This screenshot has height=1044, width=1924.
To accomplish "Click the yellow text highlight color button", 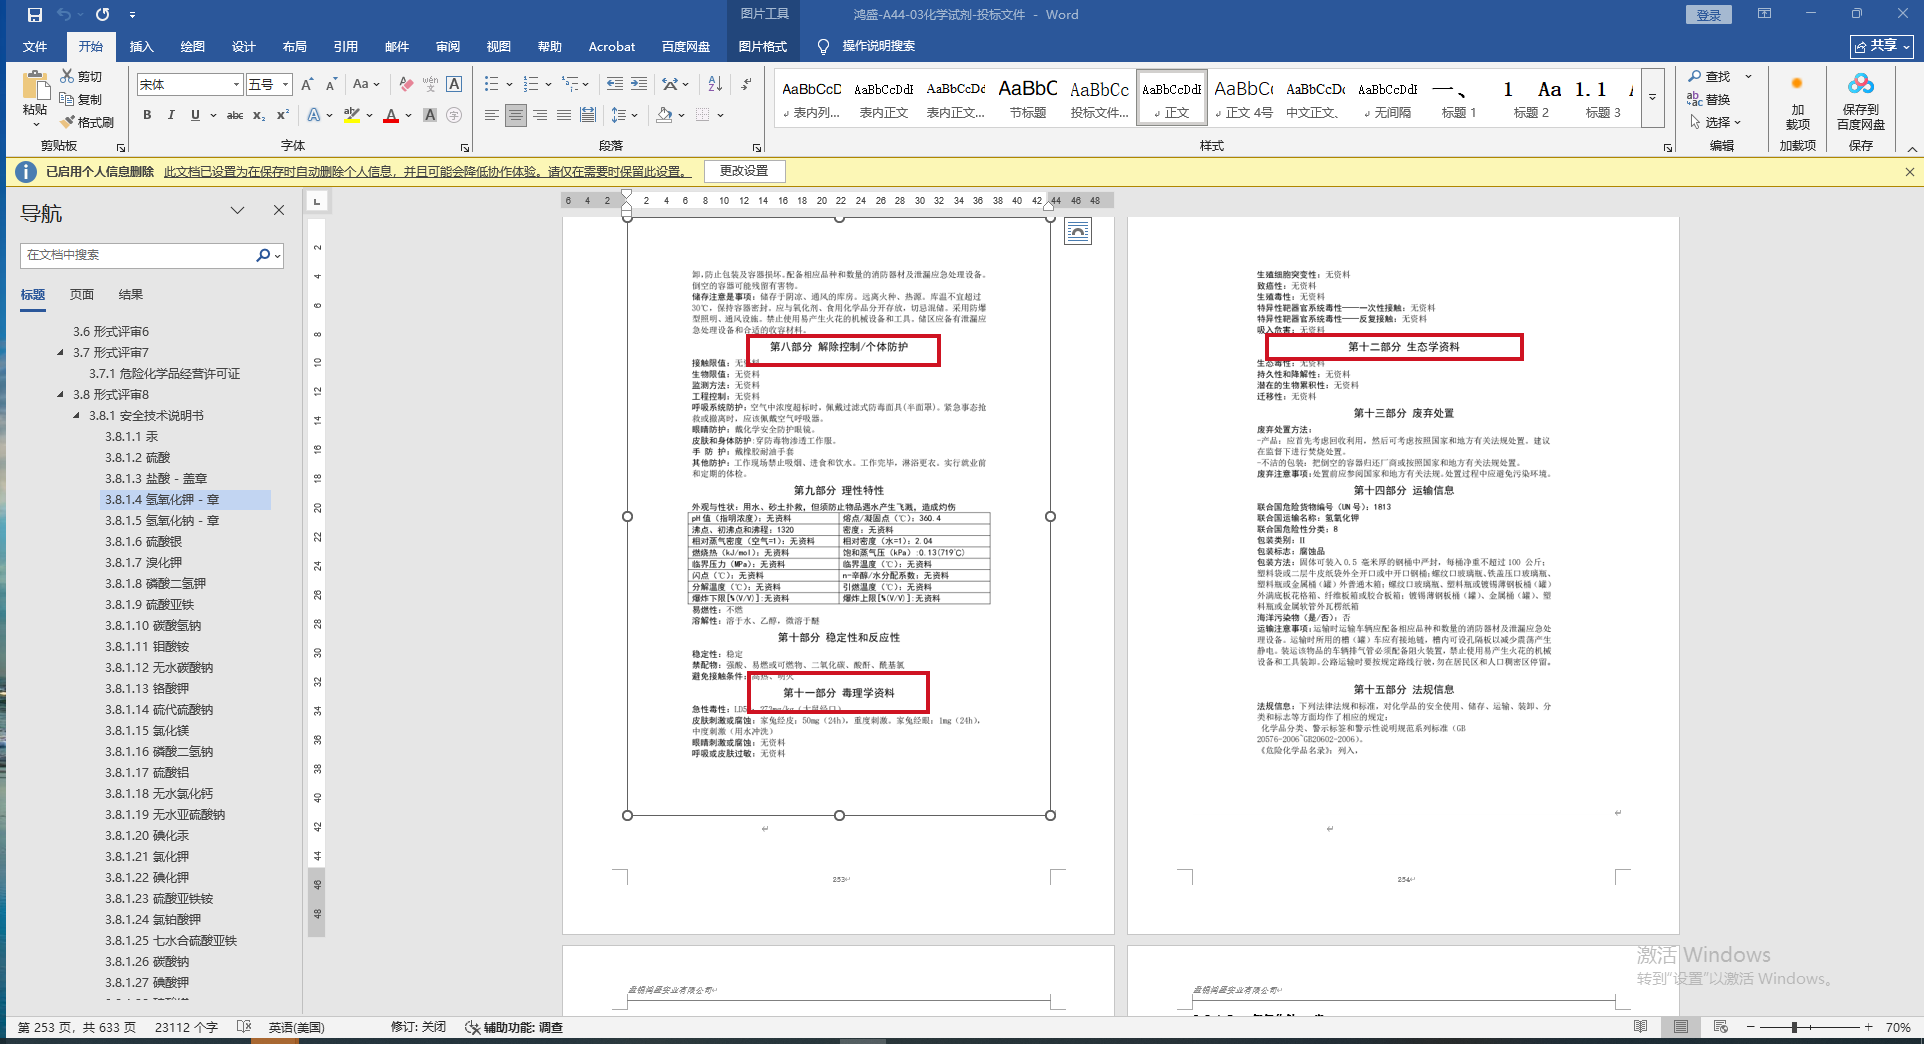I will point(351,115).
